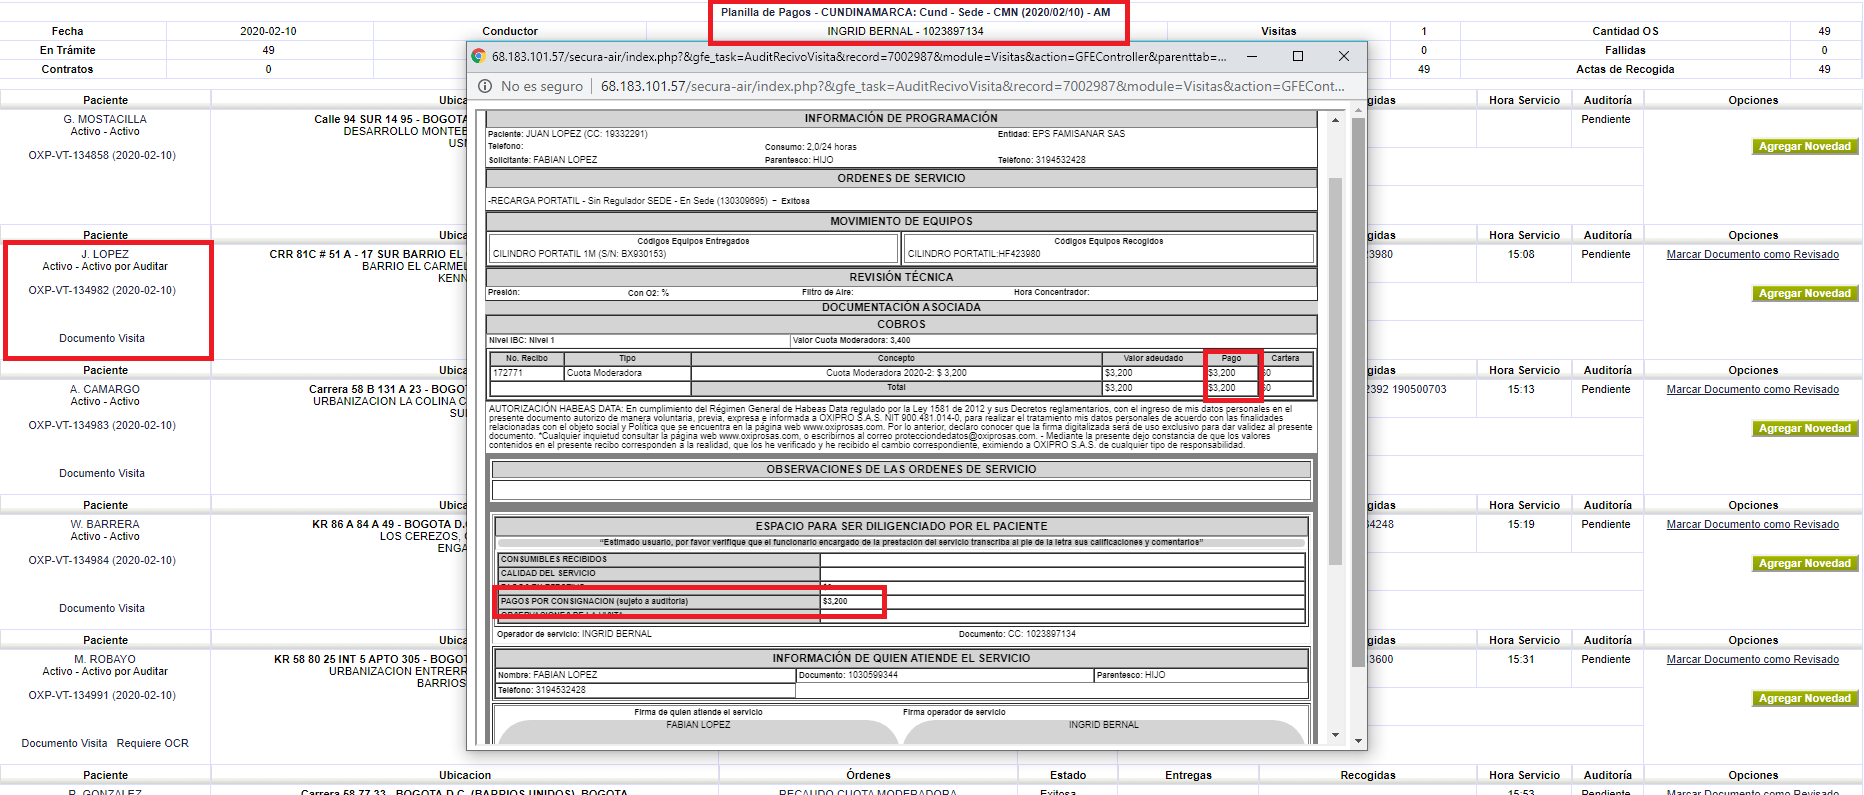This screenshot has width=1864, height=795.
Task: Click the Chrome icon in popup title bar
Action: (x=479, y=57)
